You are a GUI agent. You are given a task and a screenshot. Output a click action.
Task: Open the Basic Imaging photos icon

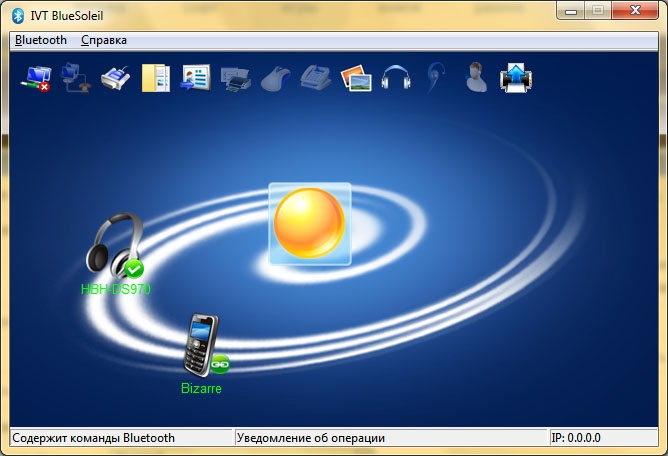pos(356,77)
